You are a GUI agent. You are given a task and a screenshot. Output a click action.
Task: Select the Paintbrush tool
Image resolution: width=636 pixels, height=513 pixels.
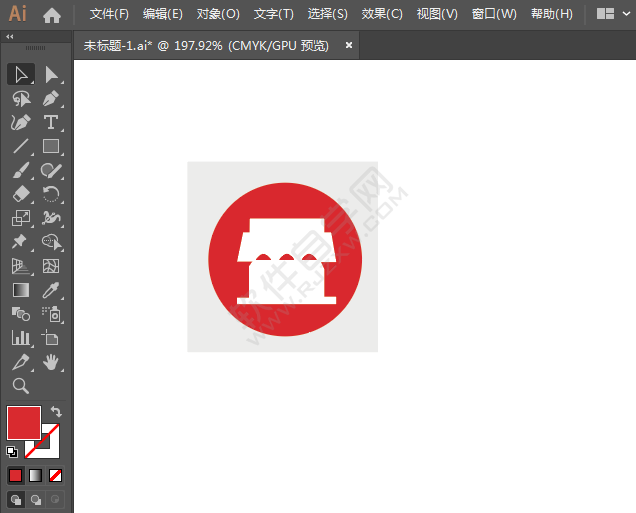20,170
